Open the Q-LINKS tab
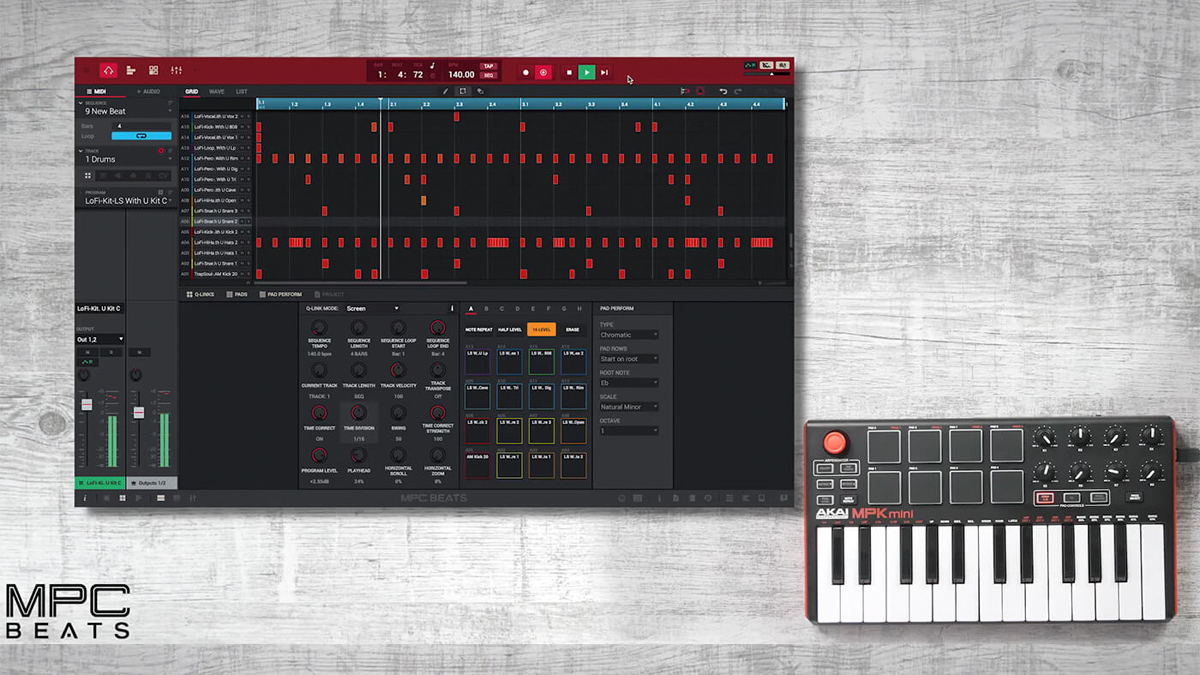Screen dimensions: 1200x675 pos(201,294)
